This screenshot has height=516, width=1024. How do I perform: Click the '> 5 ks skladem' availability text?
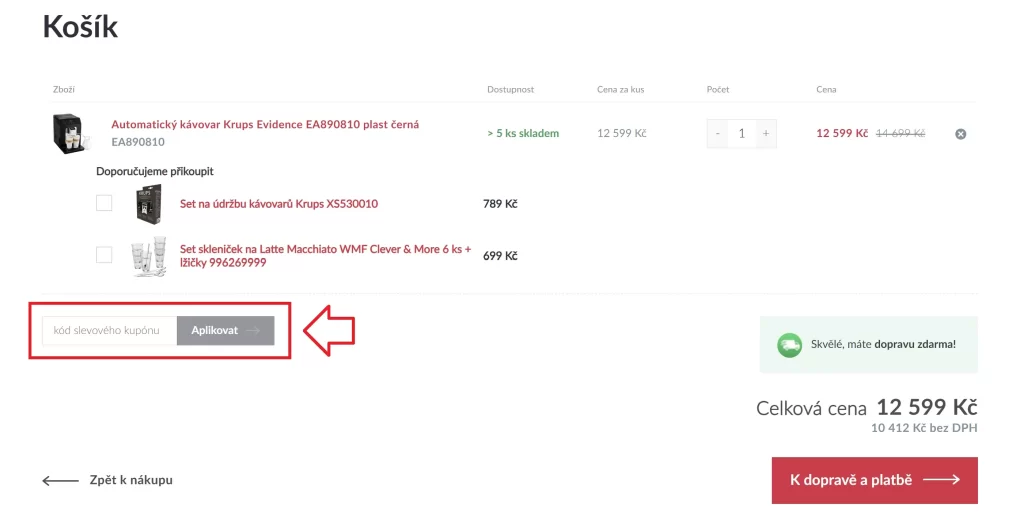(523, 133)
